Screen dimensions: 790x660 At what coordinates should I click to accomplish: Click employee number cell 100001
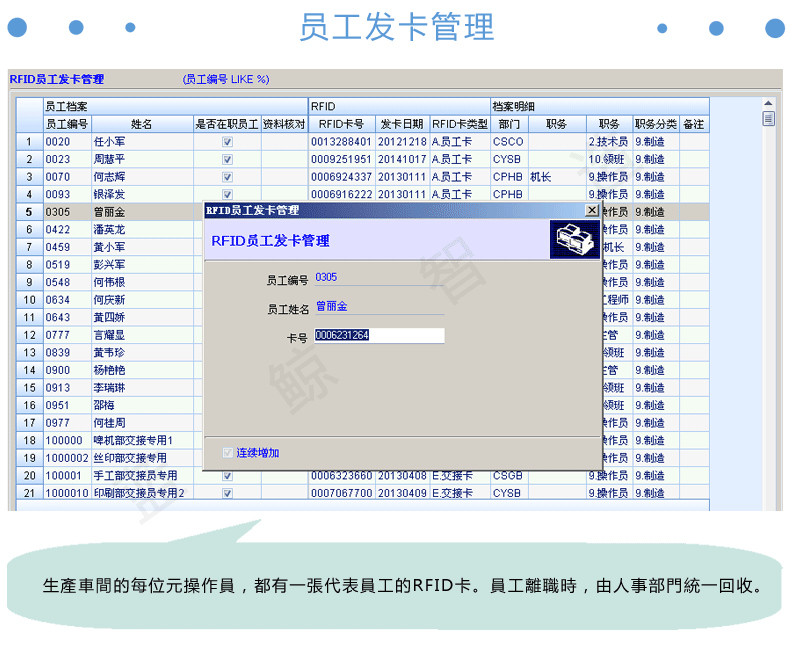pyautogui.click(x=67, y=476)
